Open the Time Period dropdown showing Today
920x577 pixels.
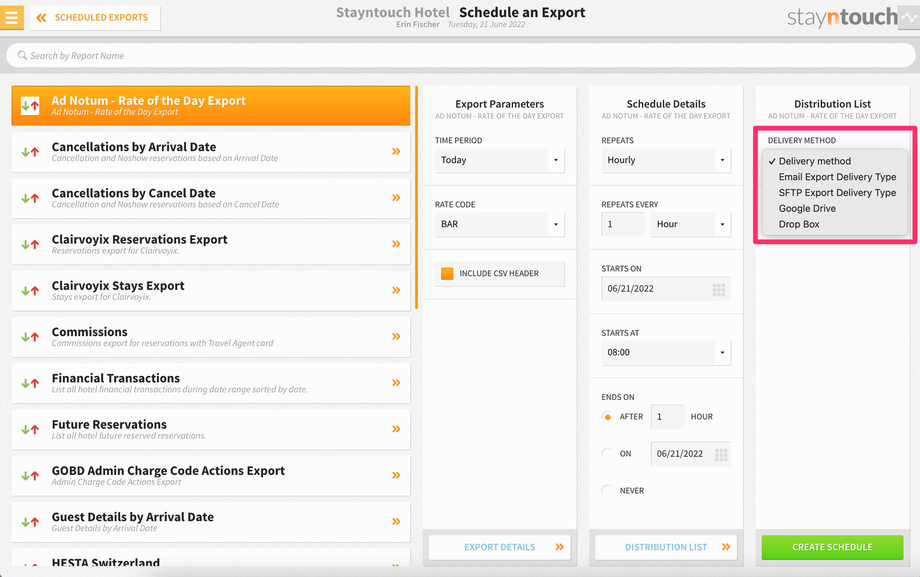499,160
